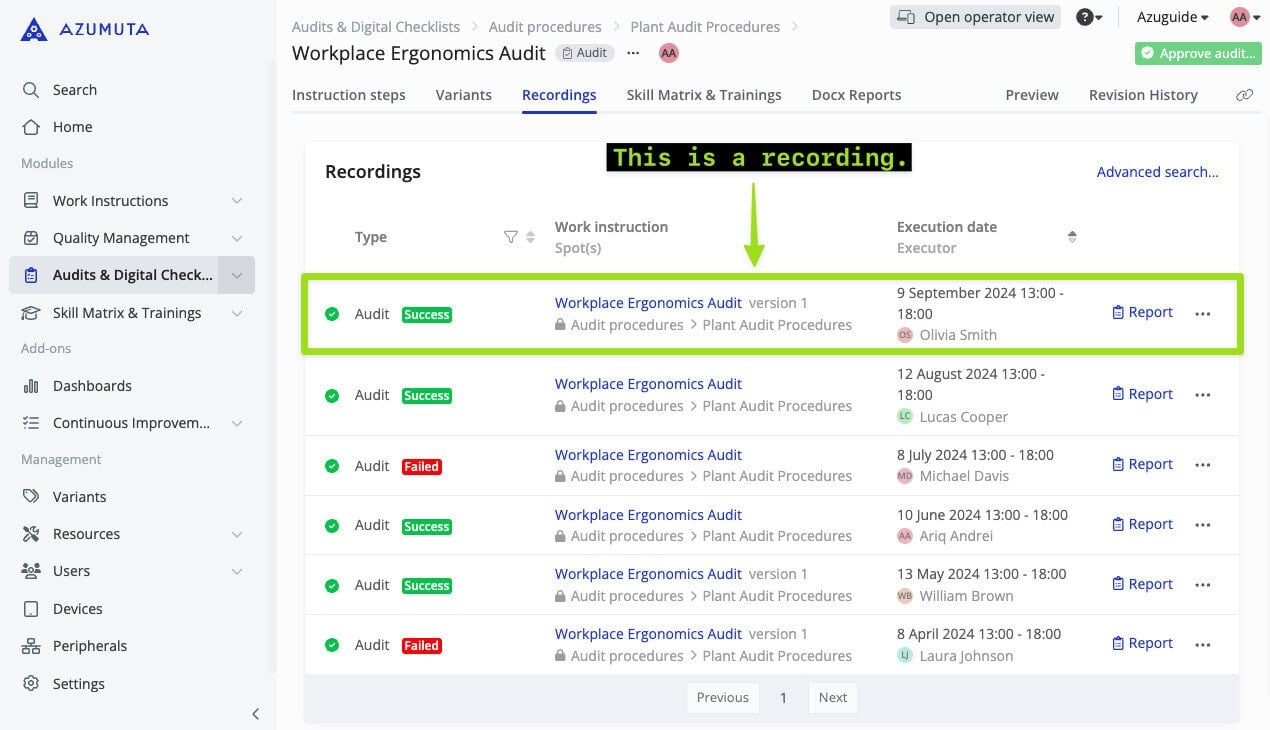Switch to Instruction steps tab
The height and width of the screenshot is (730, 1270).
coord(348,95)
